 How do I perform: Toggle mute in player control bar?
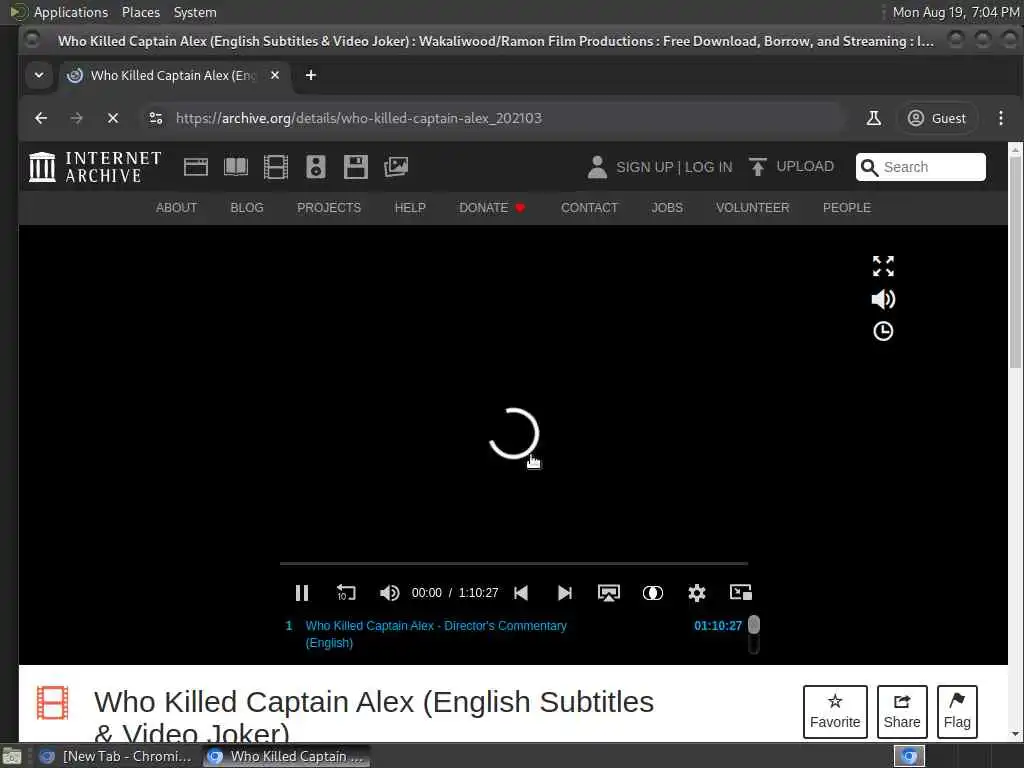389,592
